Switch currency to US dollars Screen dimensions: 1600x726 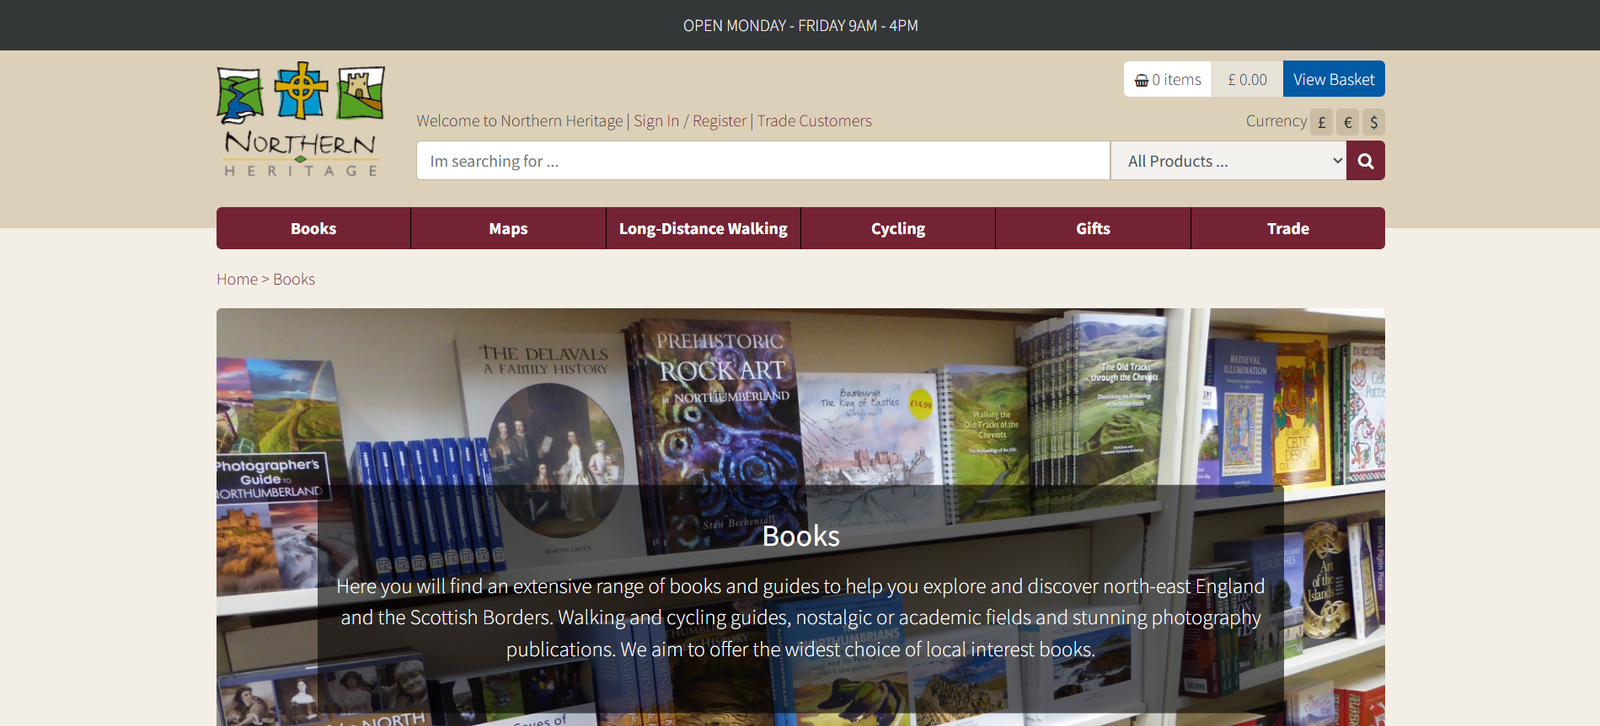point(1373,122)
